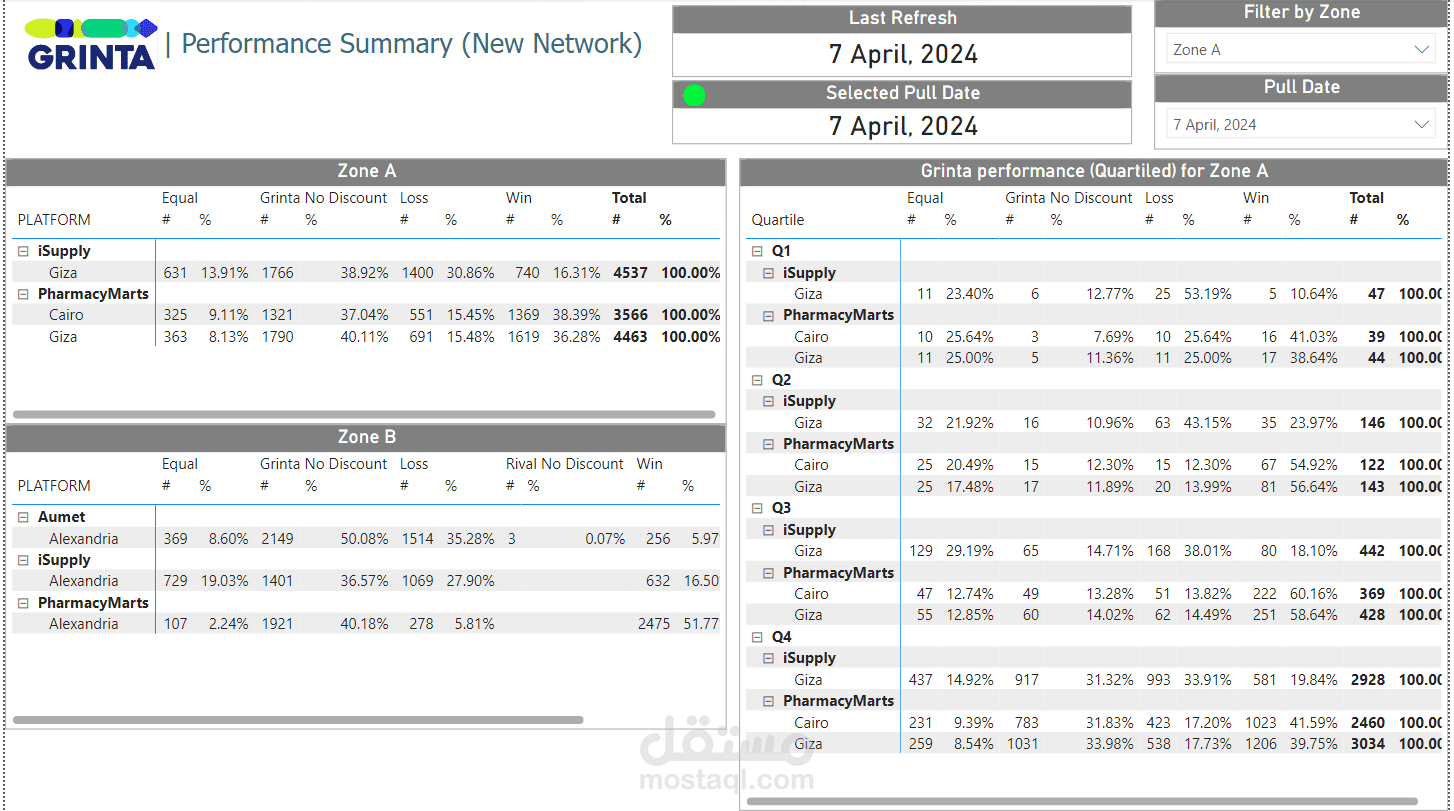The width and height of the screenshot is (1454, 811).
Task: Click the Zone A table title
Action: tap(366, 172)
